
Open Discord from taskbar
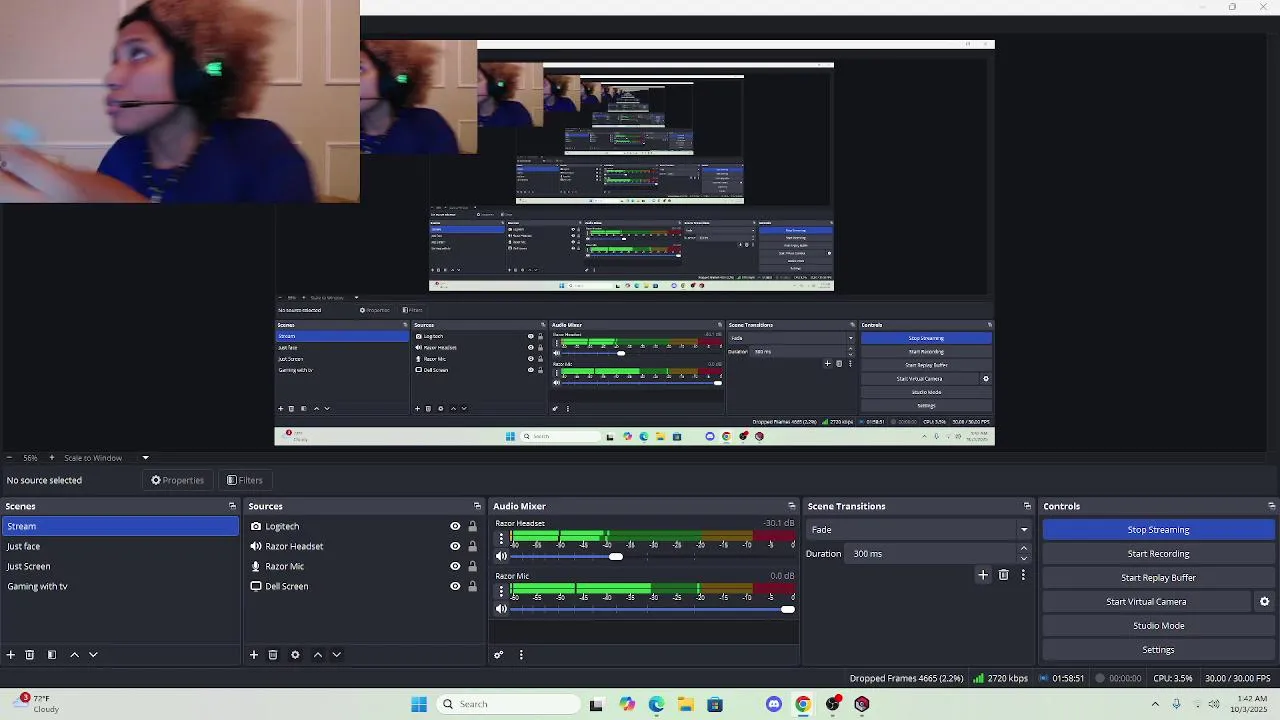773,704
